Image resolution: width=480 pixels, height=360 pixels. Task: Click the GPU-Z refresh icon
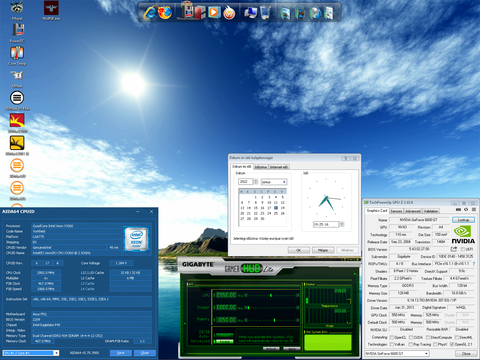pyautogui.click(x=466, y=210)
